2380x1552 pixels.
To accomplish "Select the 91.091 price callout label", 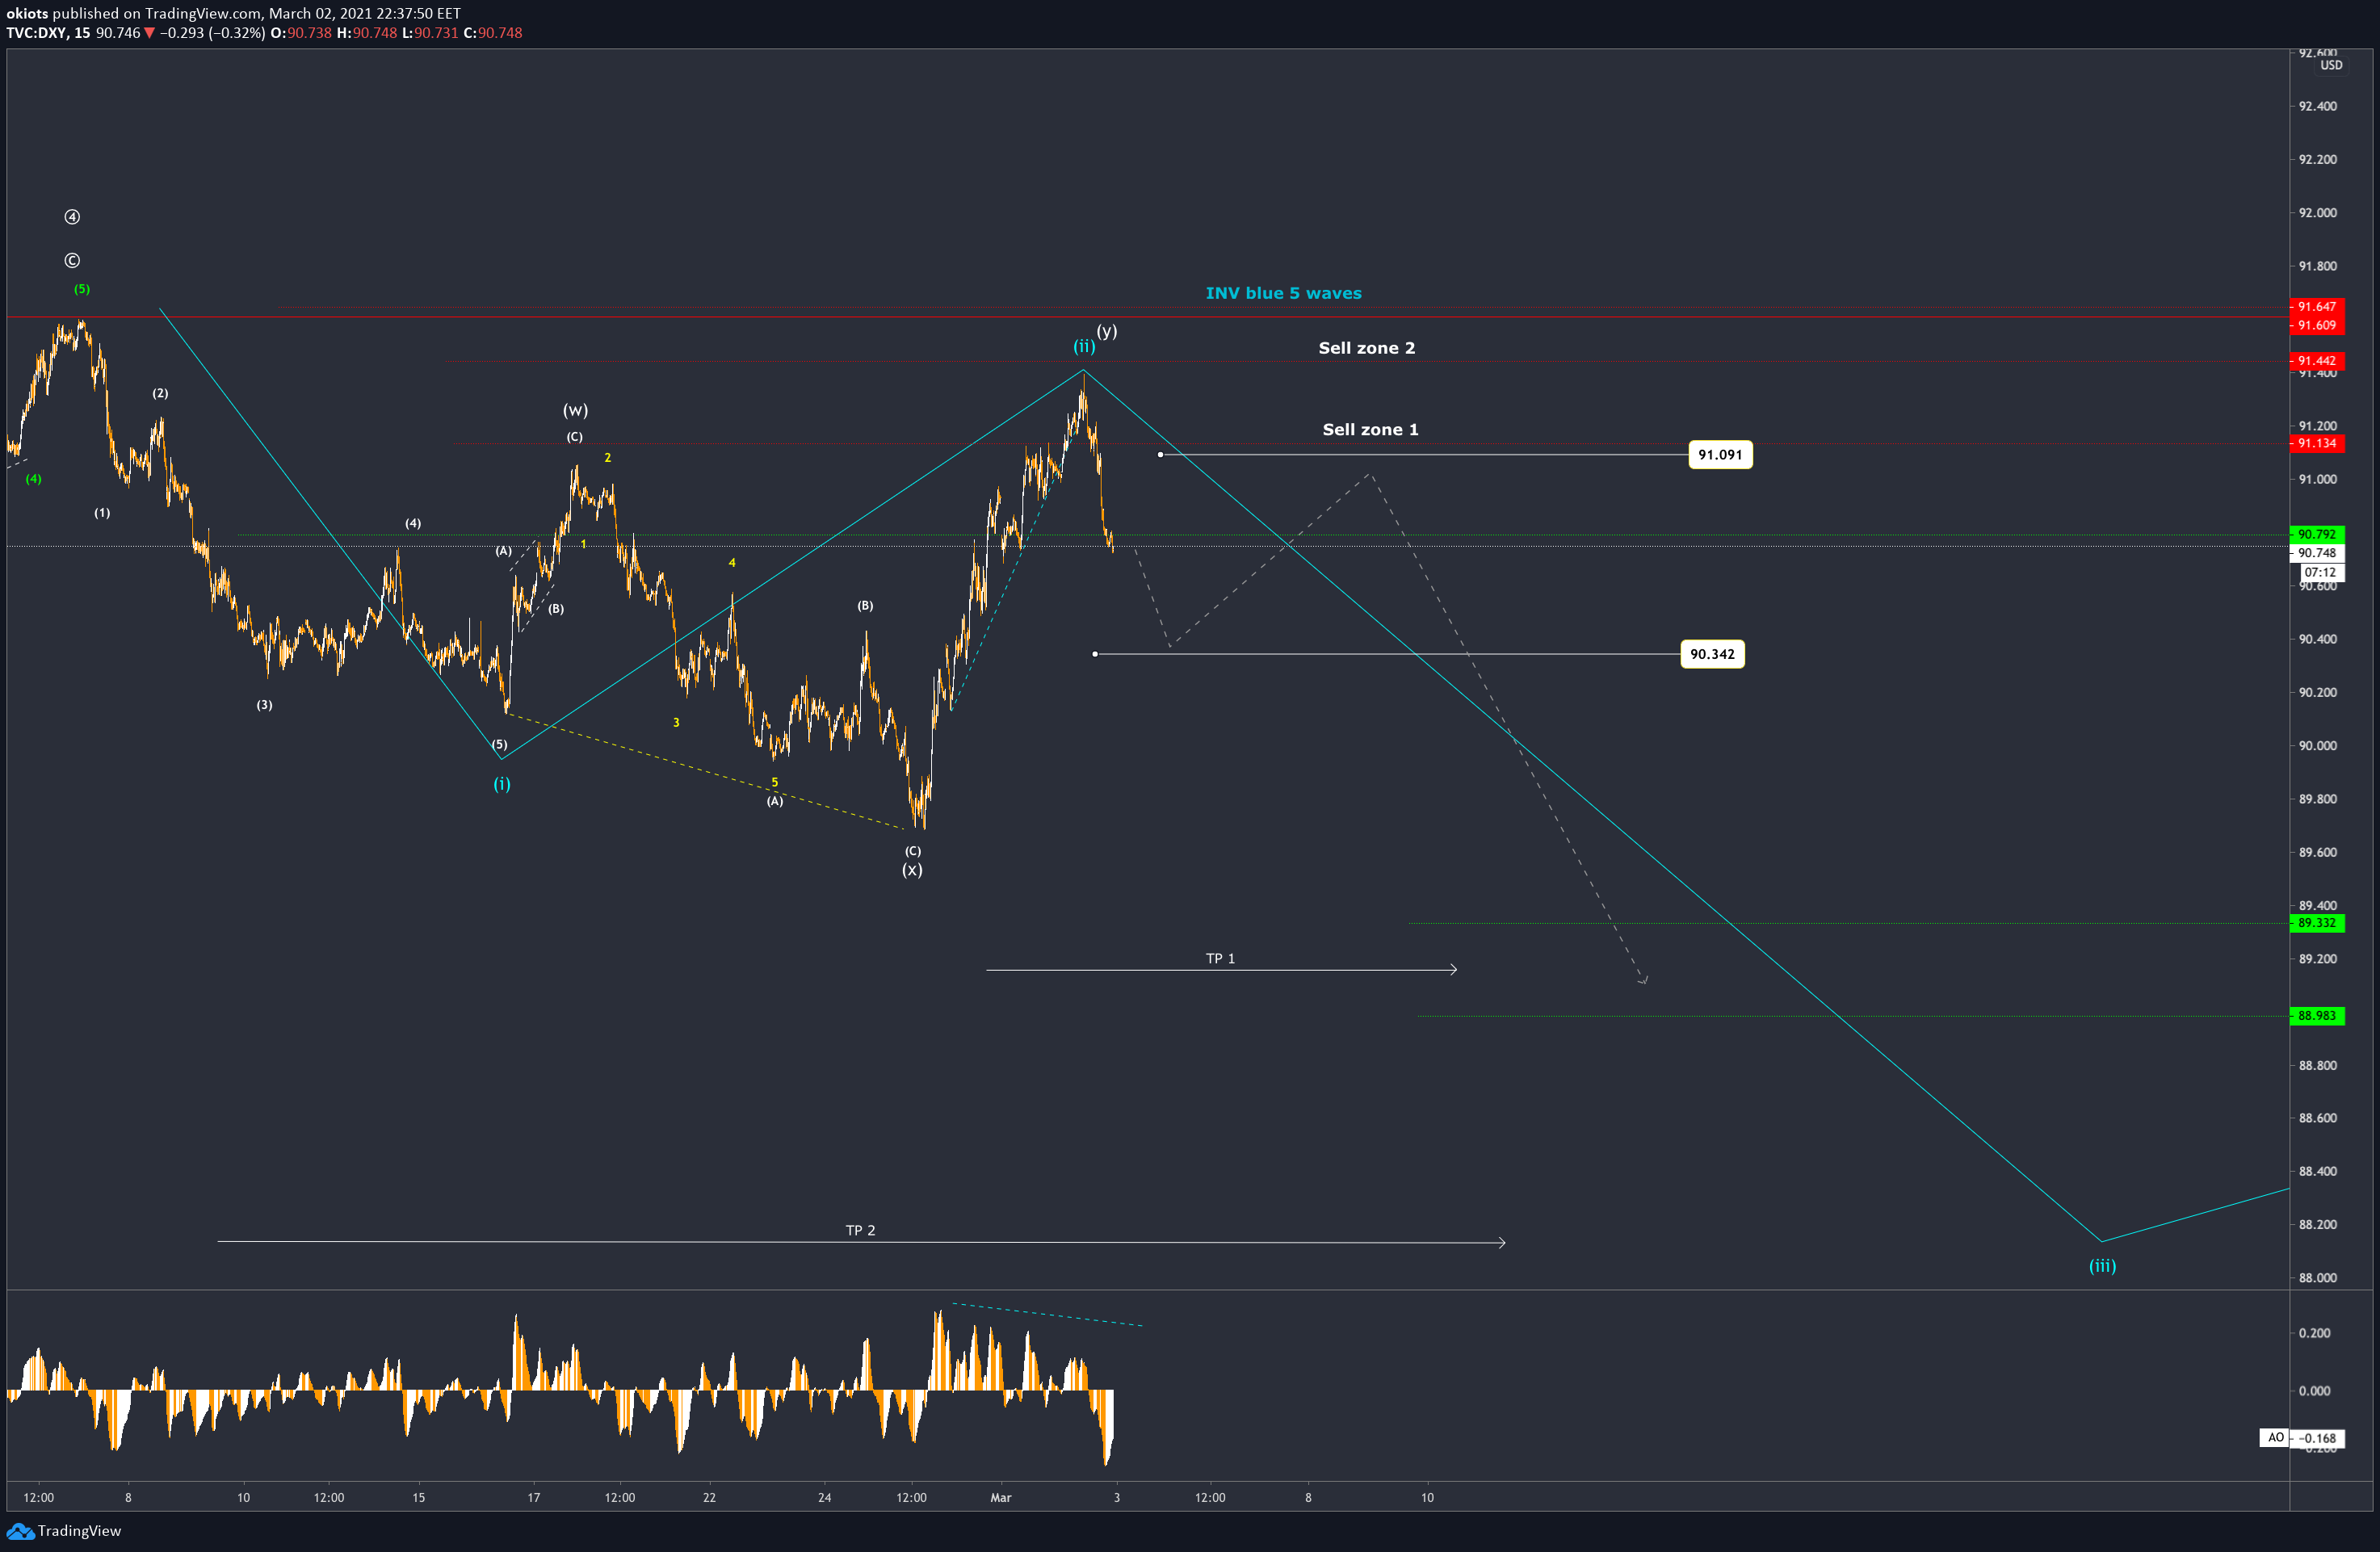I will 1720,455.
